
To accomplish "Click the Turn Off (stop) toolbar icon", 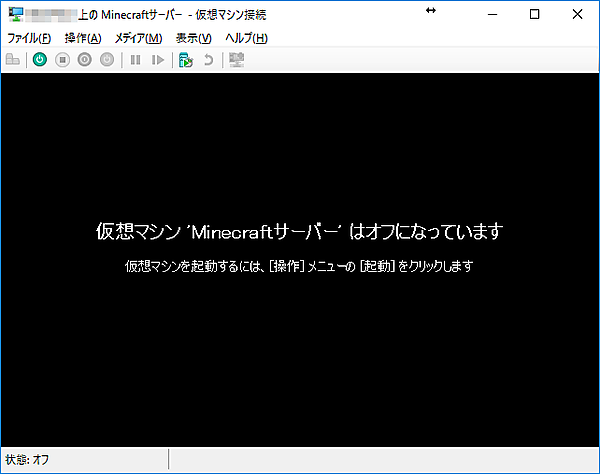I will [62, 60].
